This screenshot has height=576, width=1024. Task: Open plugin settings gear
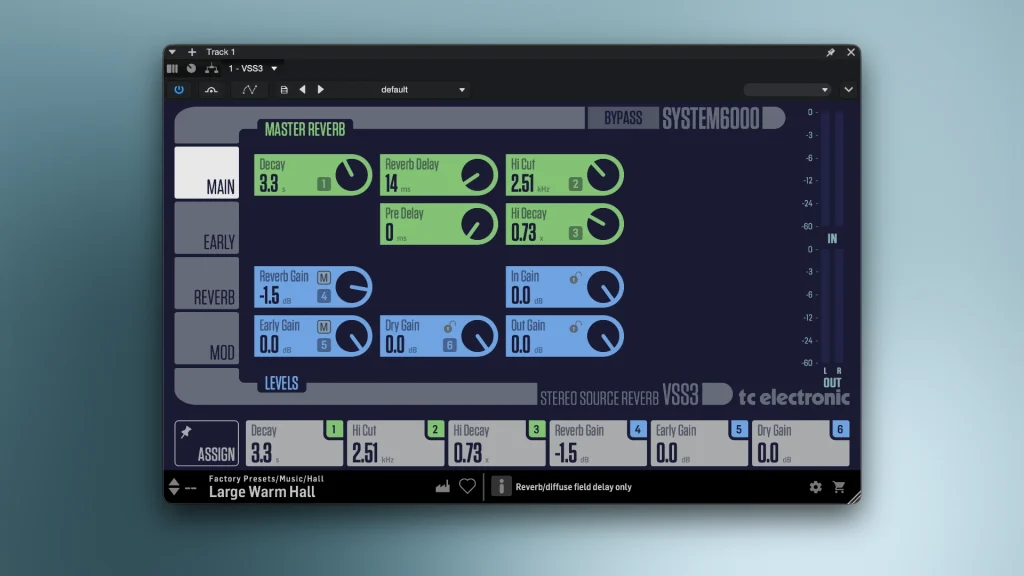816,487
